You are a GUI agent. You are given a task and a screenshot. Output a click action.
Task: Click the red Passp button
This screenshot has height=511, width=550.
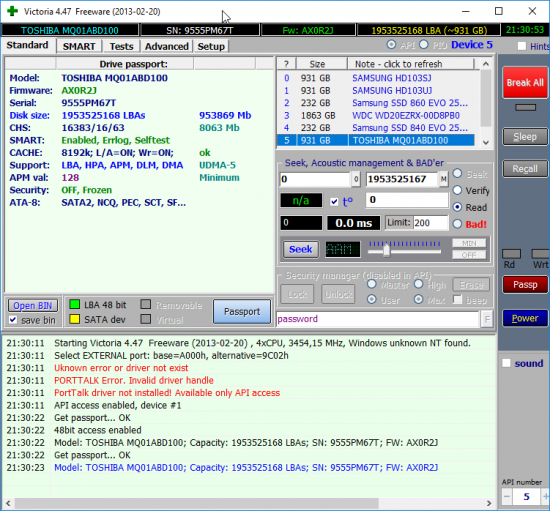(x=525, y=284)
